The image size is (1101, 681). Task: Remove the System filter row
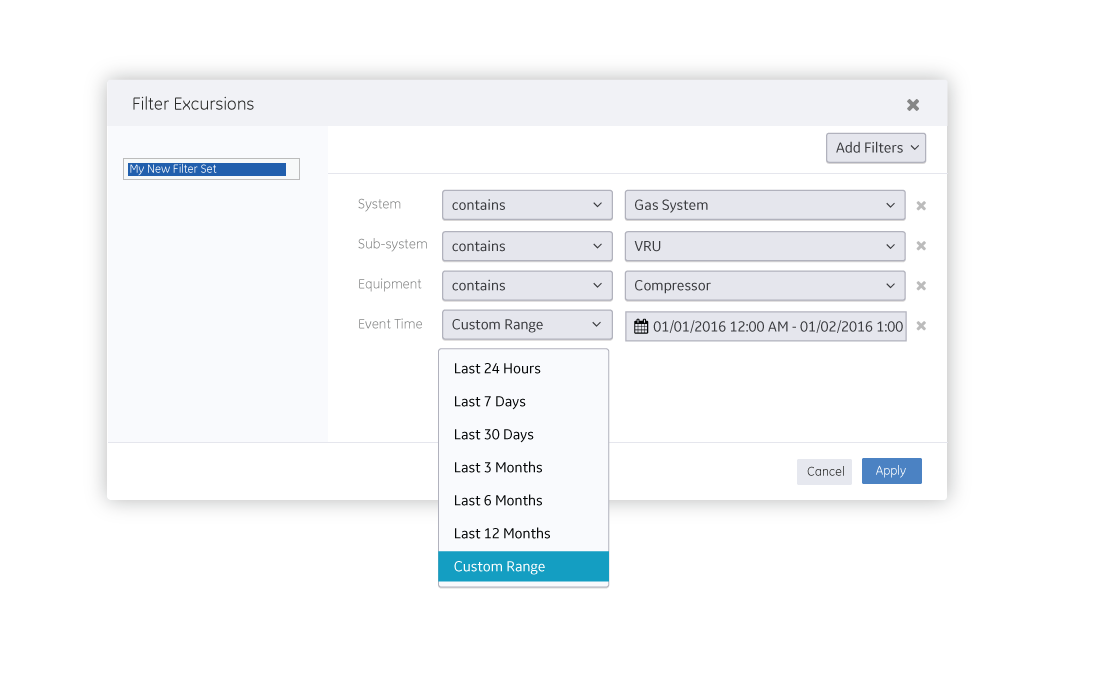921,206
